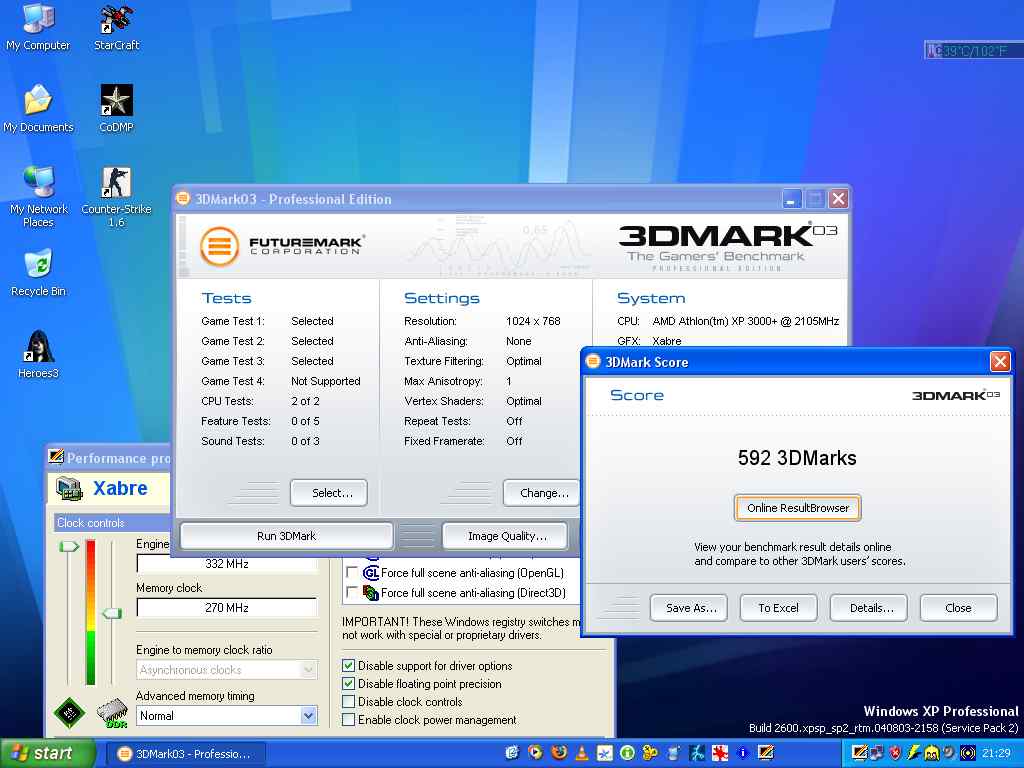
Task: Click the Clock controls section header
Action: tap(111, 523)
